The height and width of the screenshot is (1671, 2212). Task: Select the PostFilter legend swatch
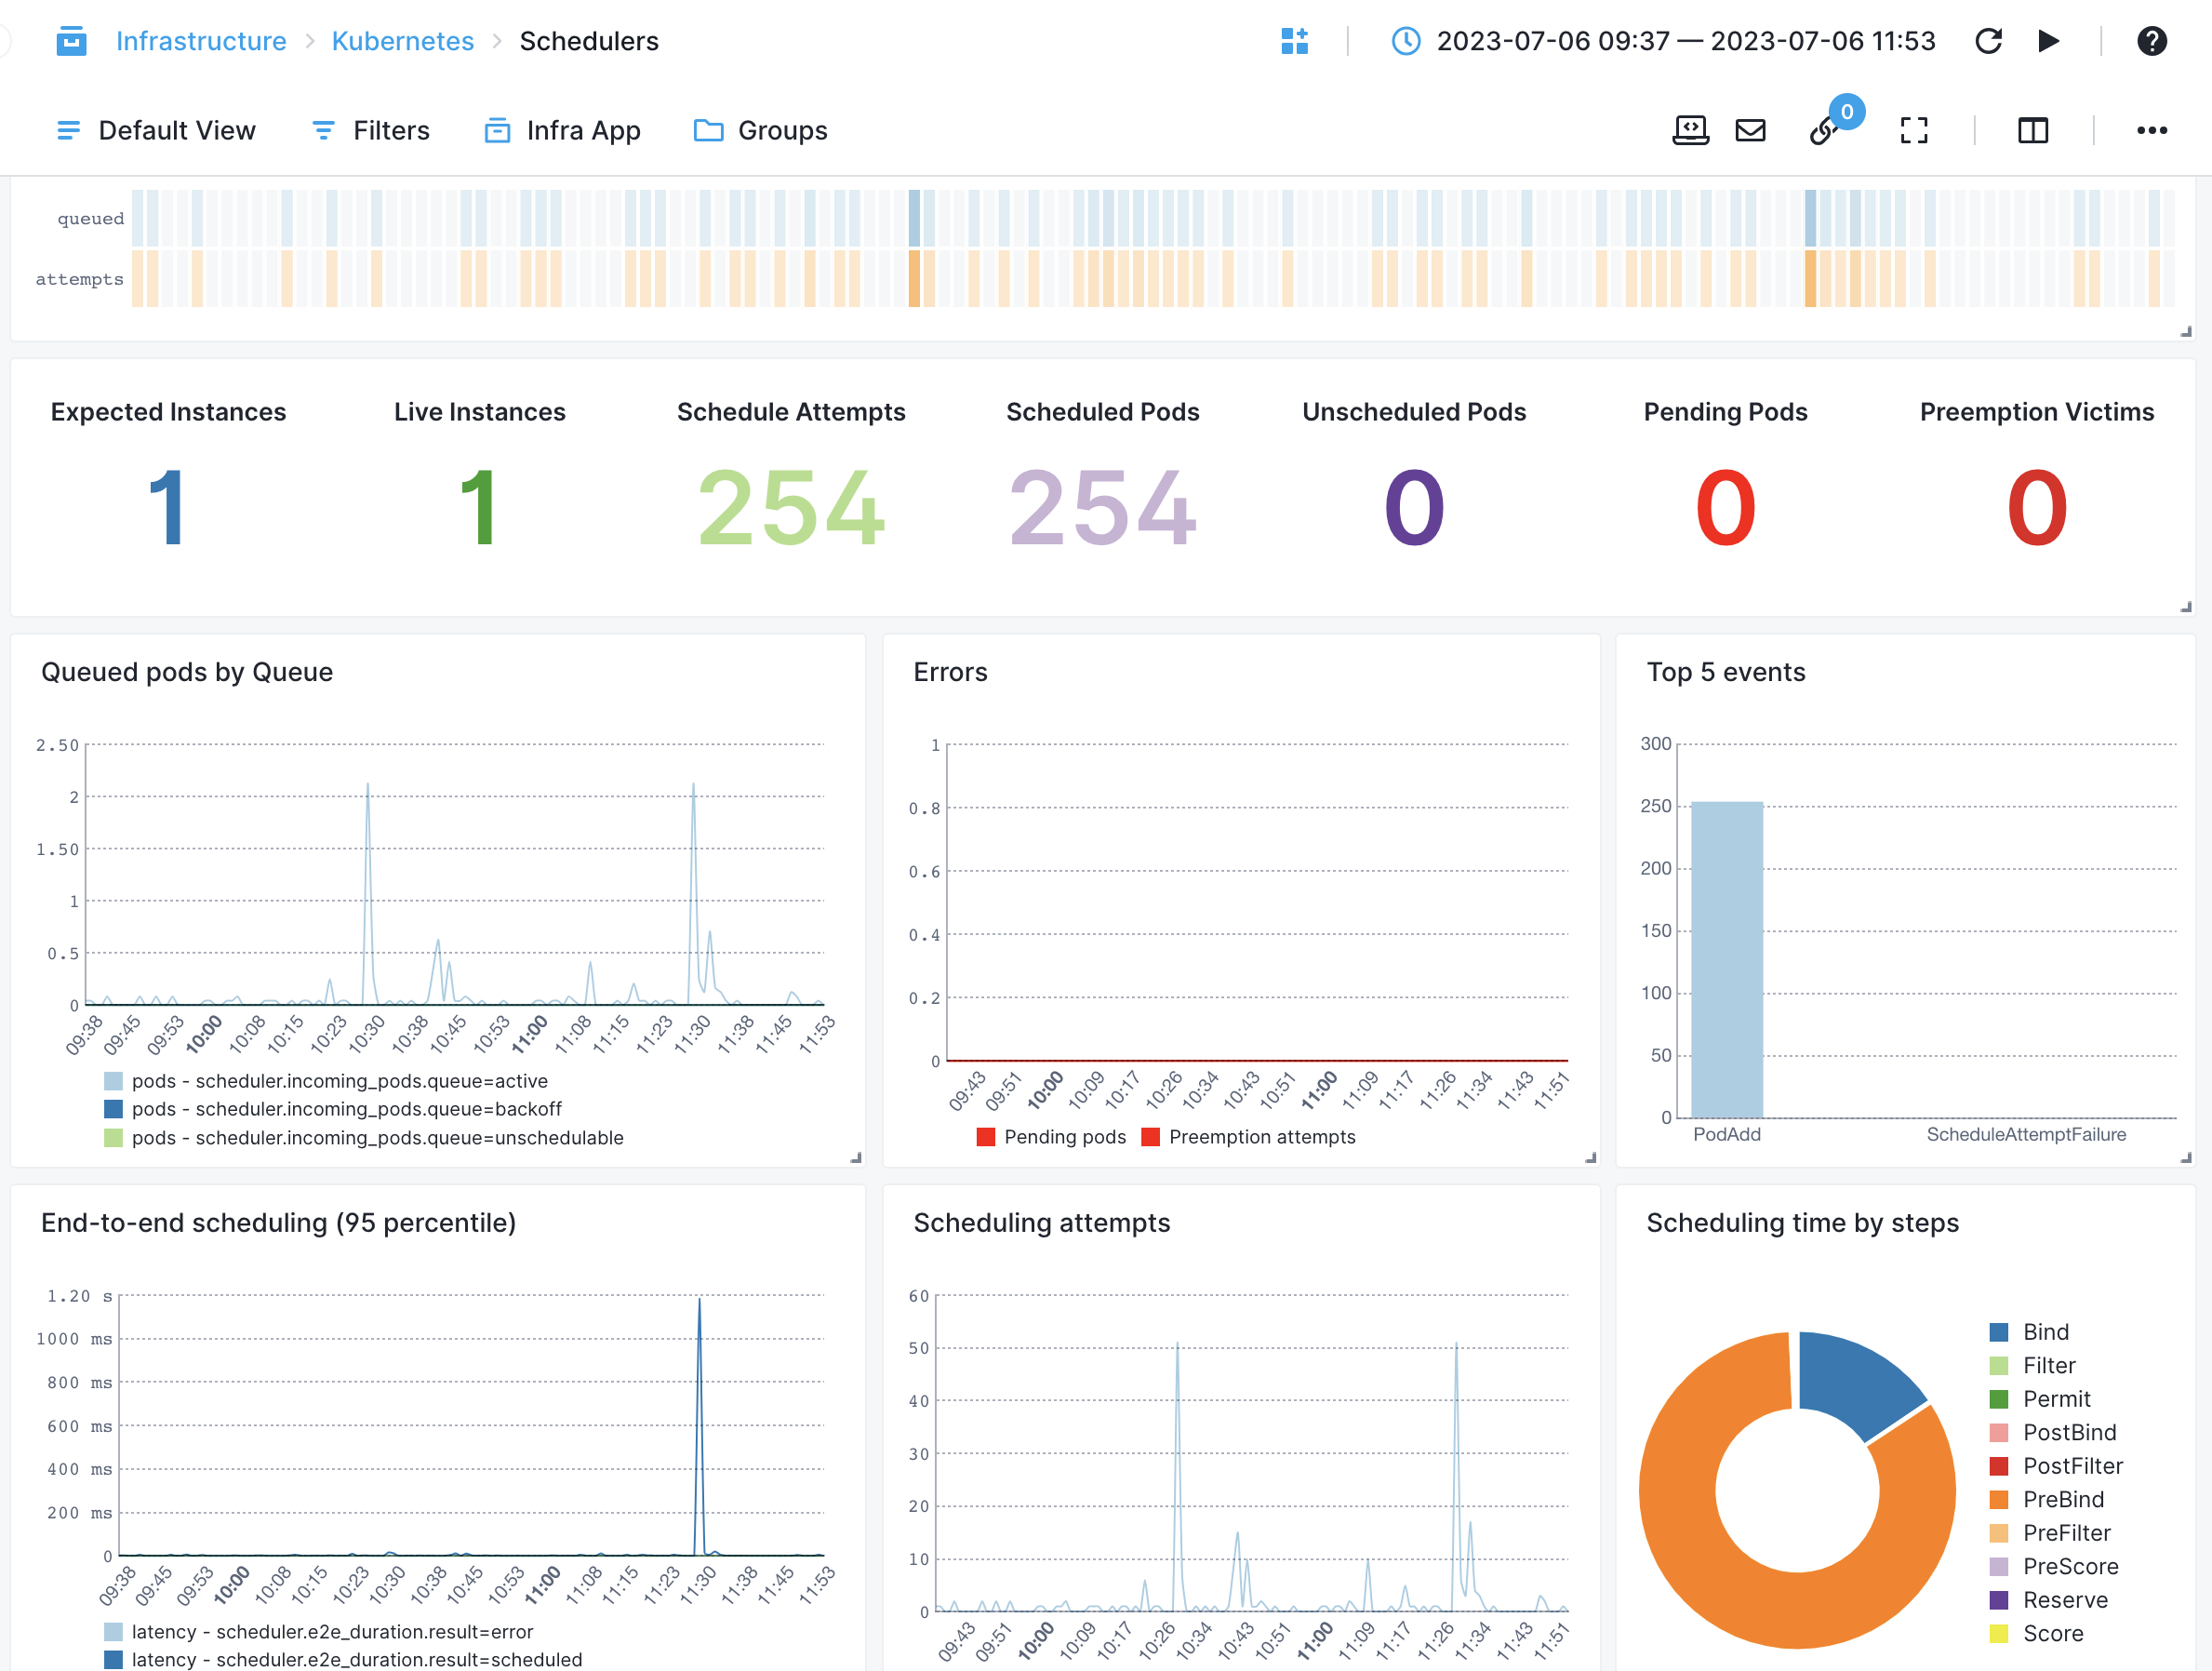(1999, 1466)
